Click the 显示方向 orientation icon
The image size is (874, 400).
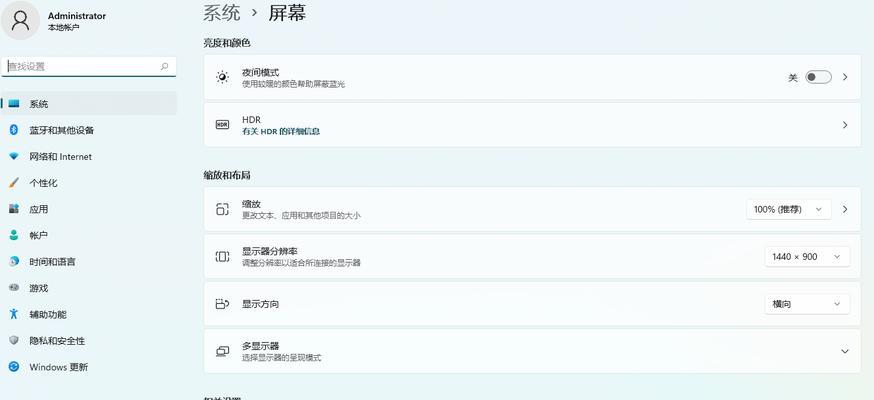(222, 304)
